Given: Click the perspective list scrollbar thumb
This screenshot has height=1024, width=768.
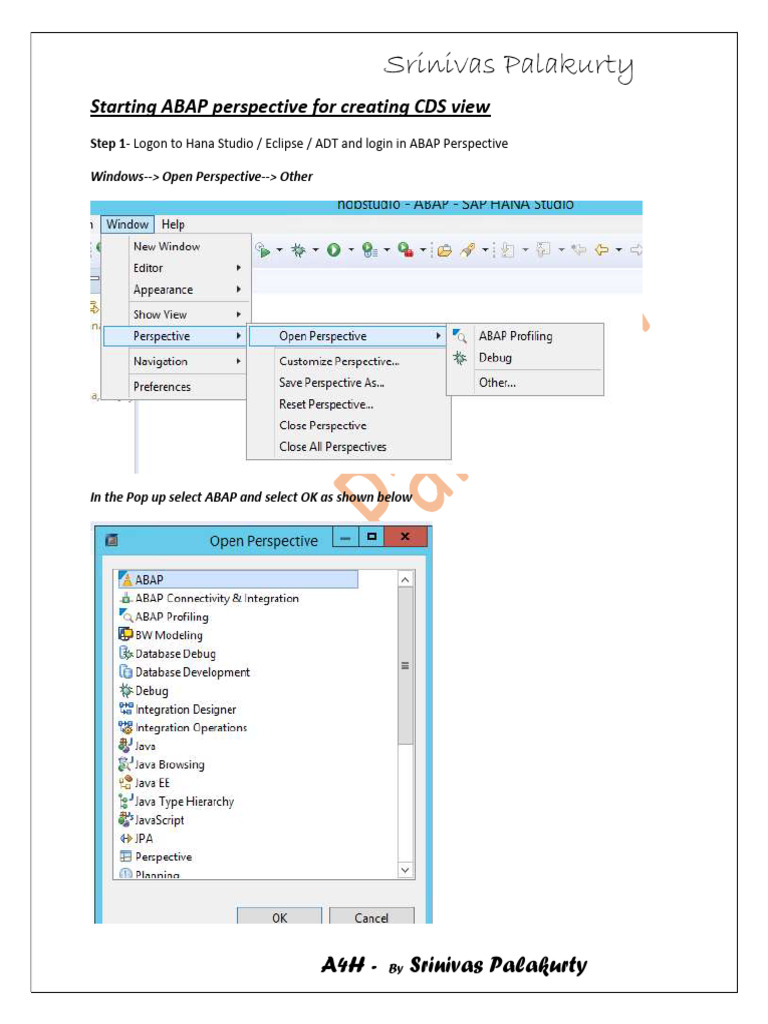Looking at the screenshot, I should pos(405,665).
